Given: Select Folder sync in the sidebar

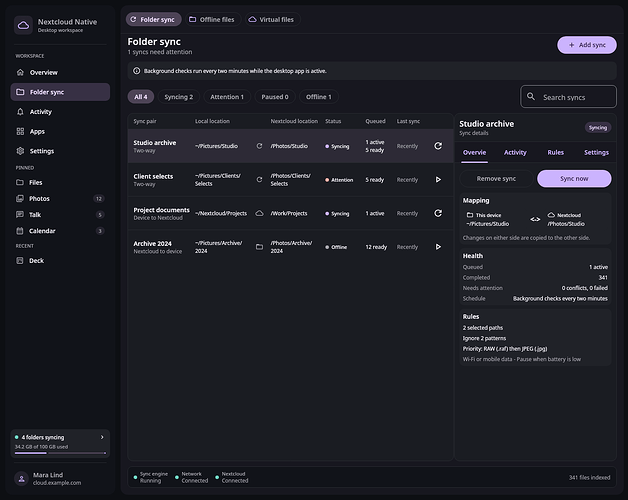Looking at the screenshot, I should pos(60,92).
